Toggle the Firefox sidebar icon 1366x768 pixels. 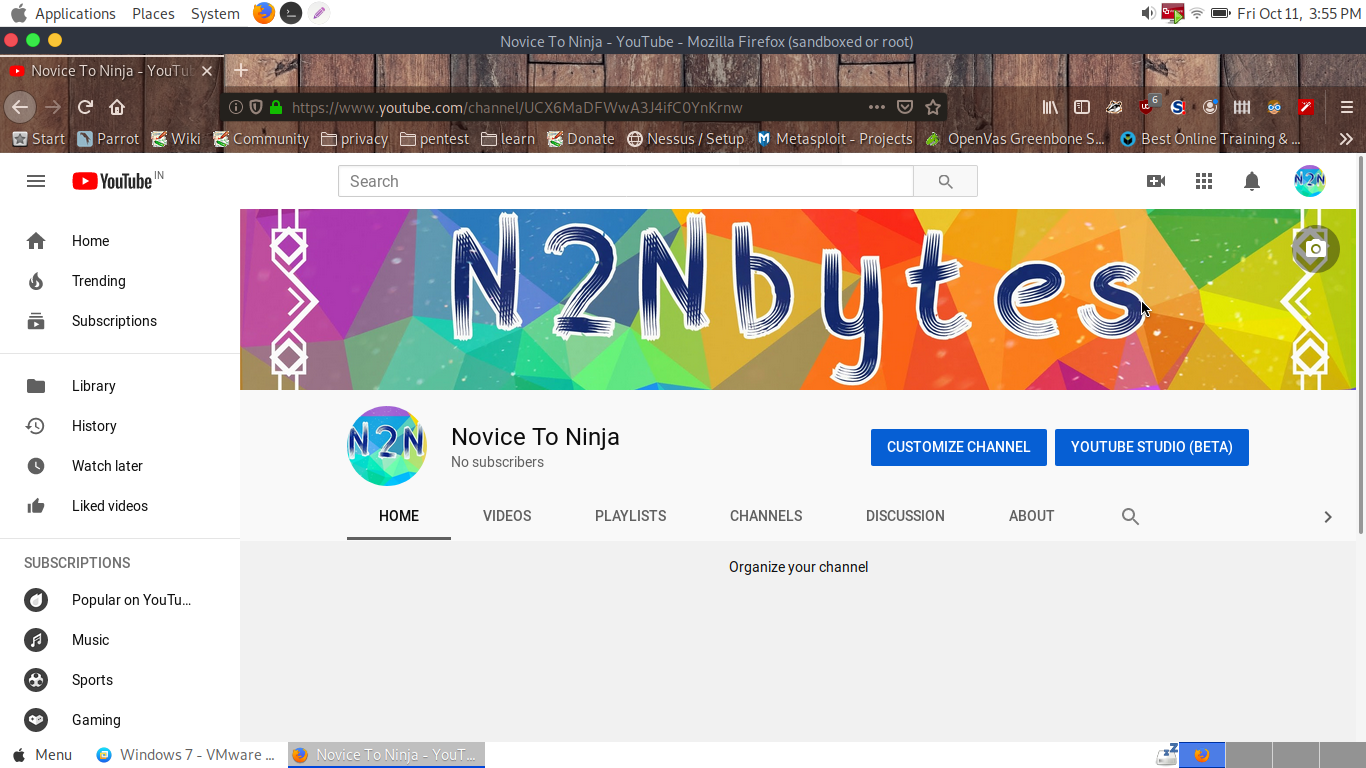point(1082,107)
